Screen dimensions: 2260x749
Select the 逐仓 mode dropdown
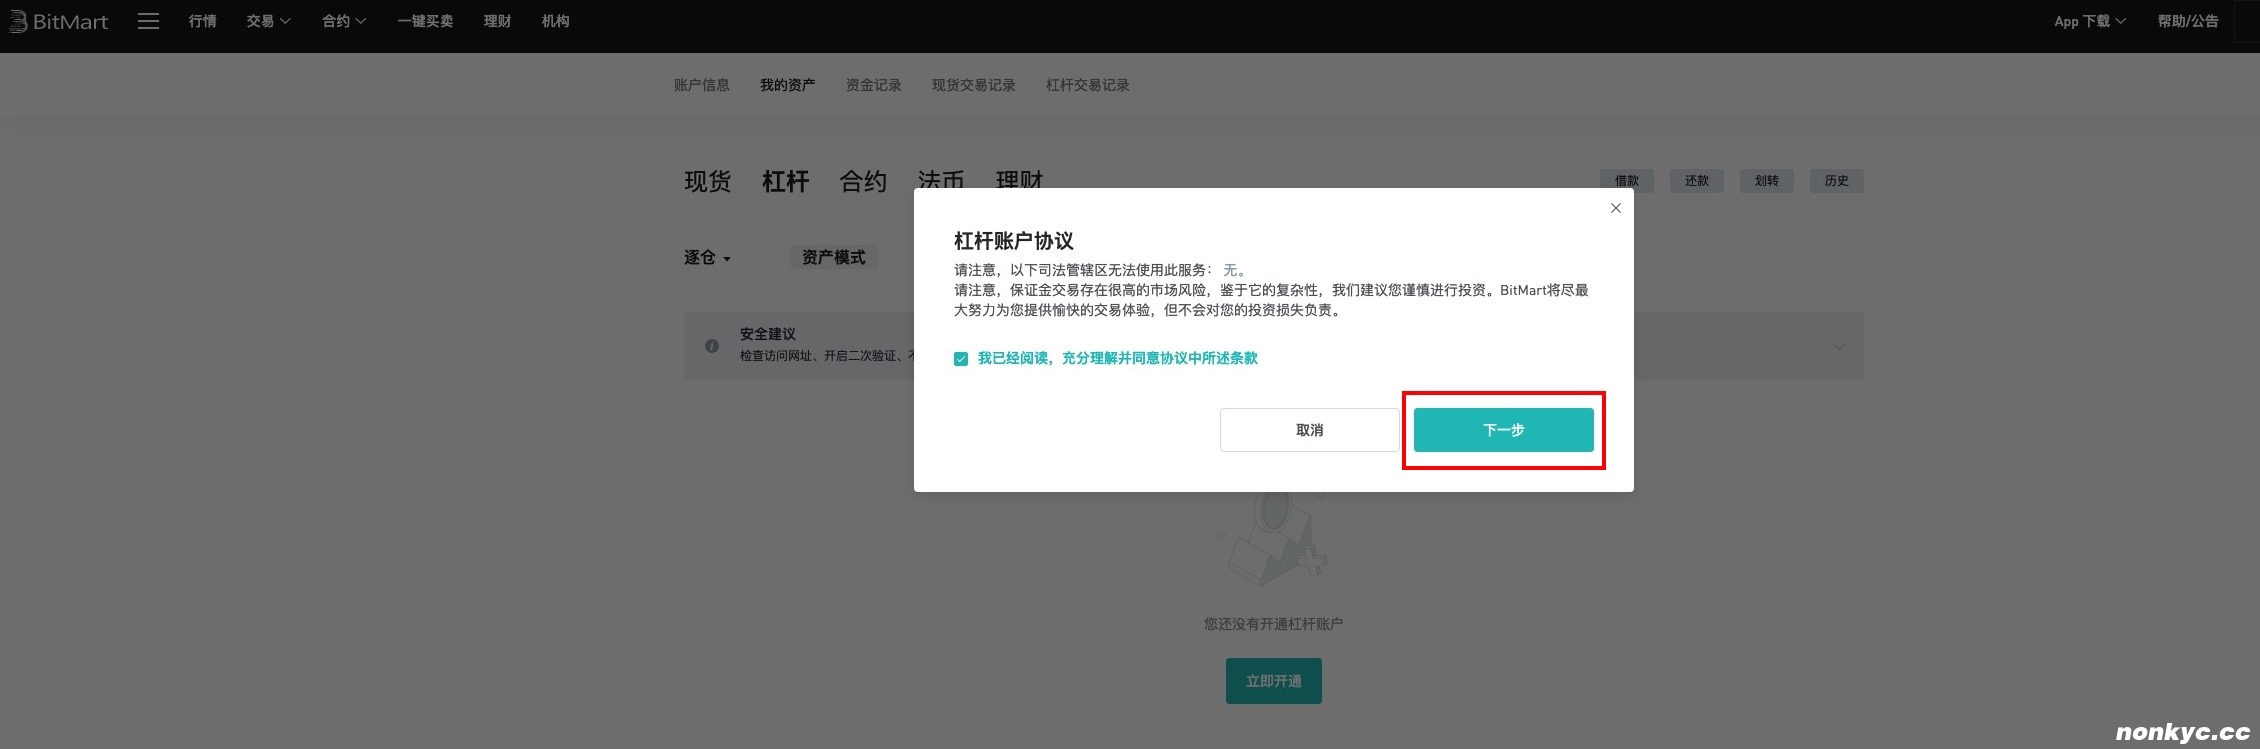click(x=707, y=258)
